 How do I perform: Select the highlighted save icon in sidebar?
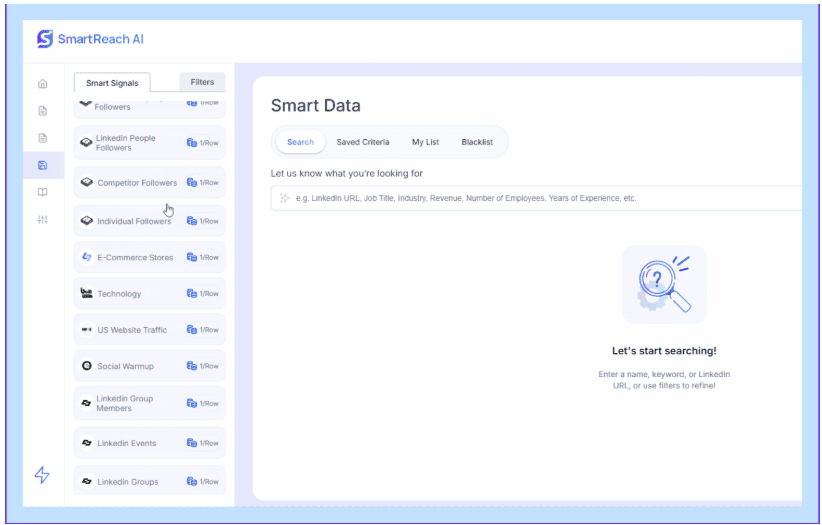(x=43, y=165)
